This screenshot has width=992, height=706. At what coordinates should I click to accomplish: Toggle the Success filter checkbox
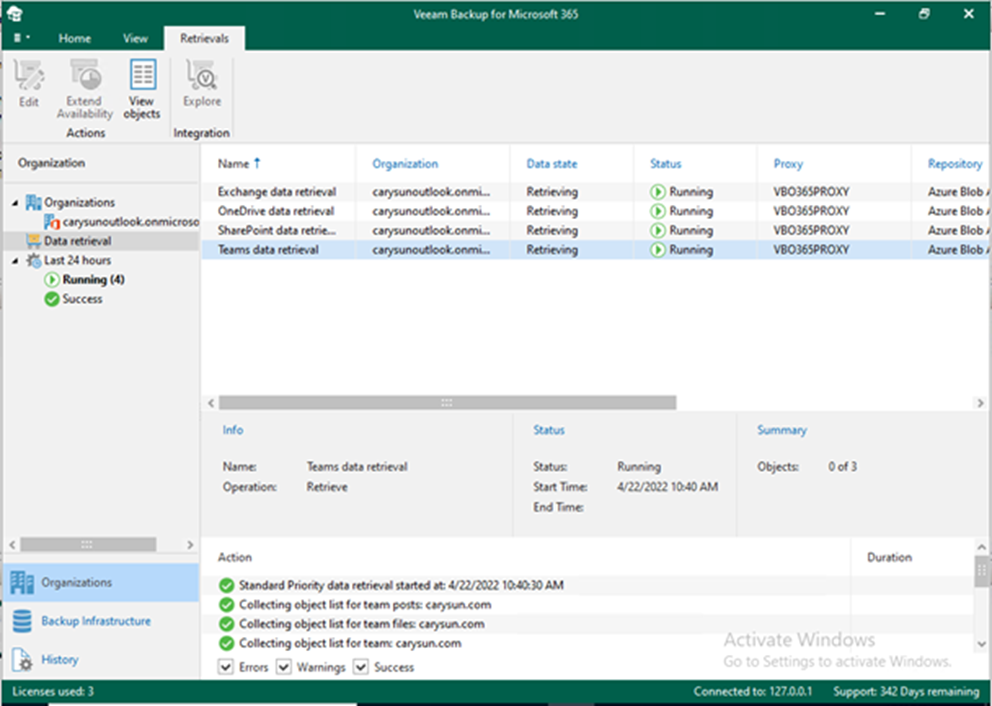click(361, 667)
